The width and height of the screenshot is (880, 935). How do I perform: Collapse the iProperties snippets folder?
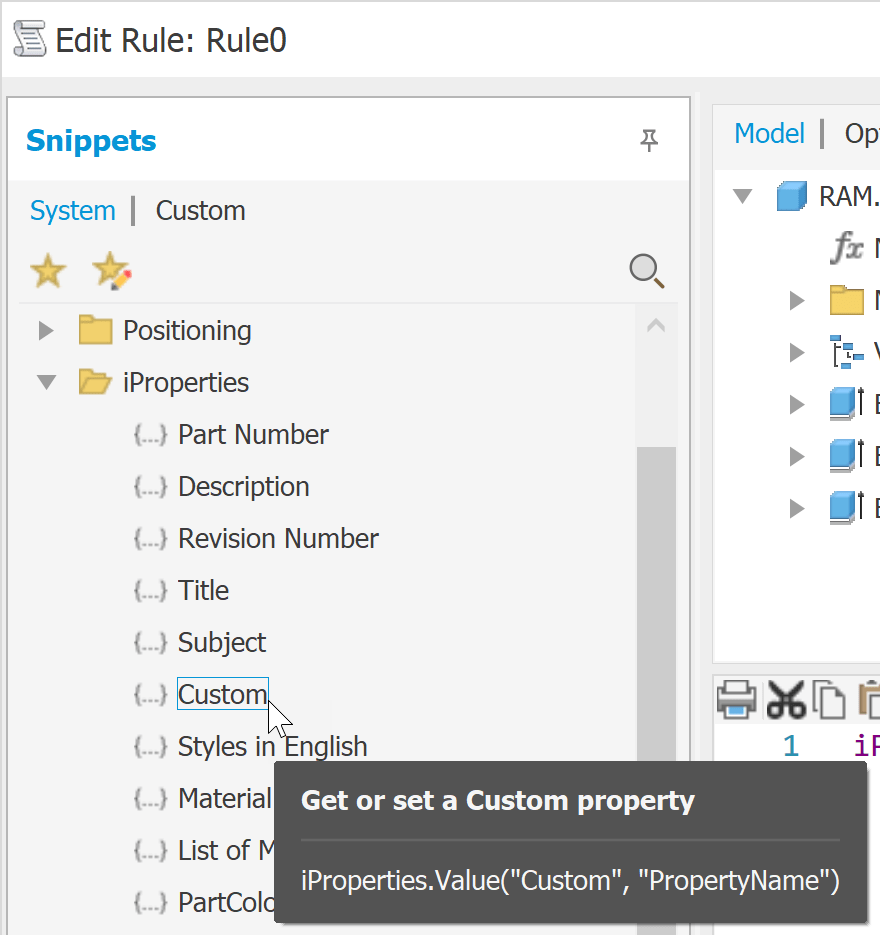(x=46, y=382)
